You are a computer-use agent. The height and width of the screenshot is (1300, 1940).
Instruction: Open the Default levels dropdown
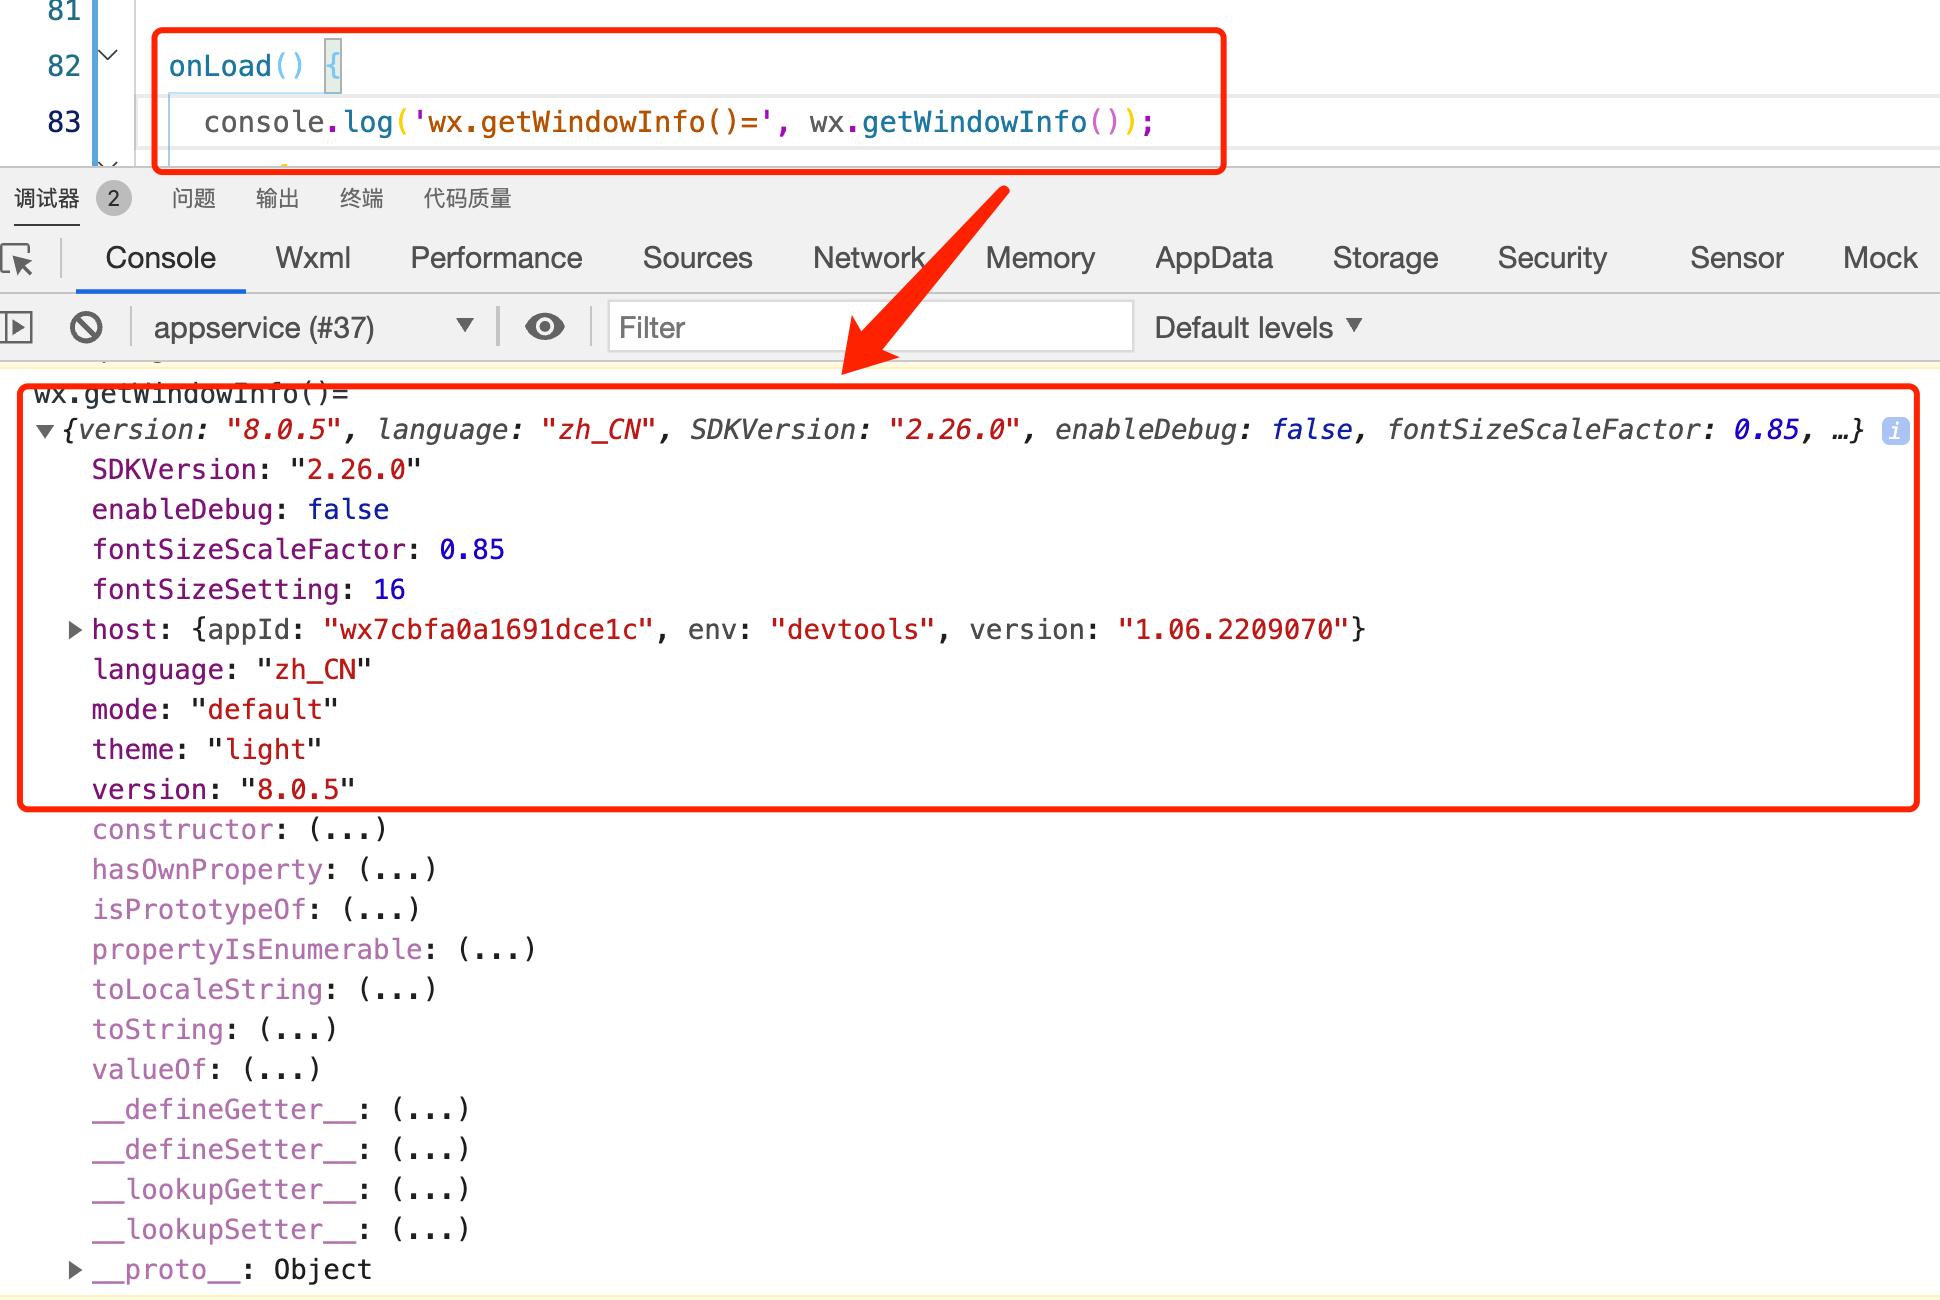pos(1258,327)
